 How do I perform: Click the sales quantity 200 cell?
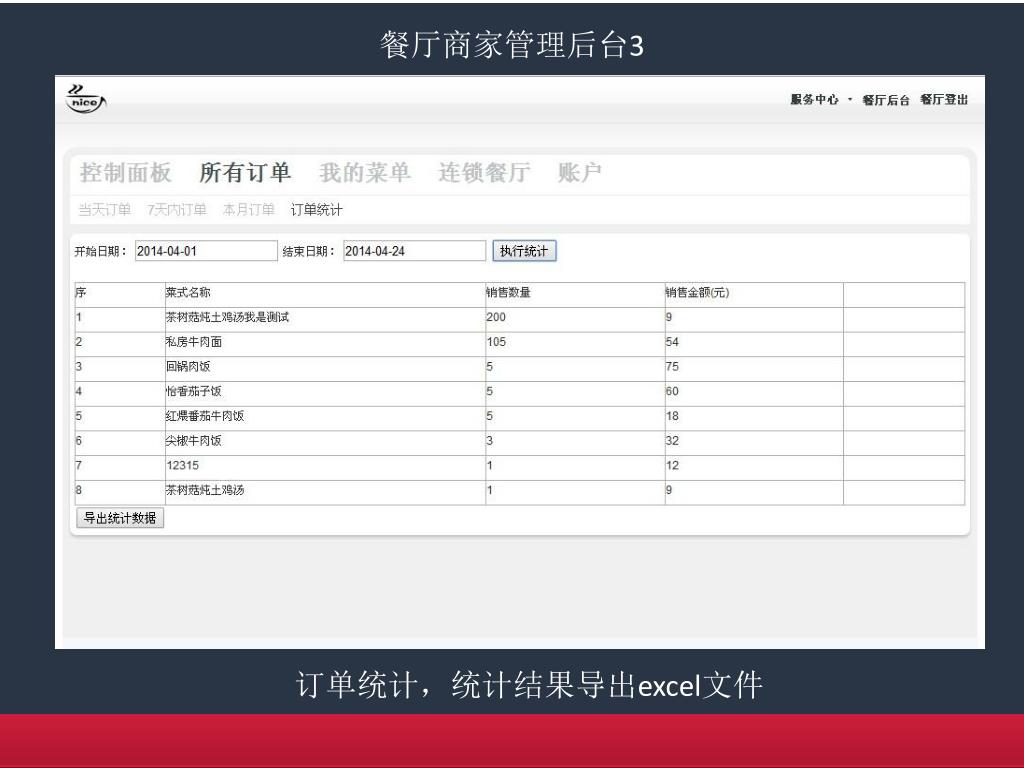click(575, 319)
